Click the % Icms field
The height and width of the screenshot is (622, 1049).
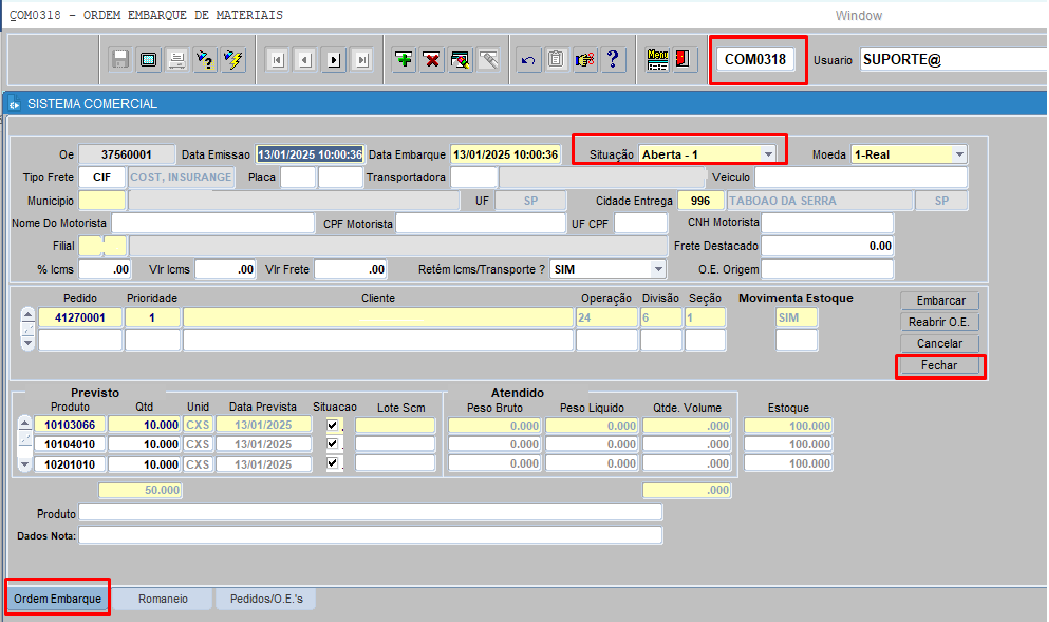click(104, 270)
